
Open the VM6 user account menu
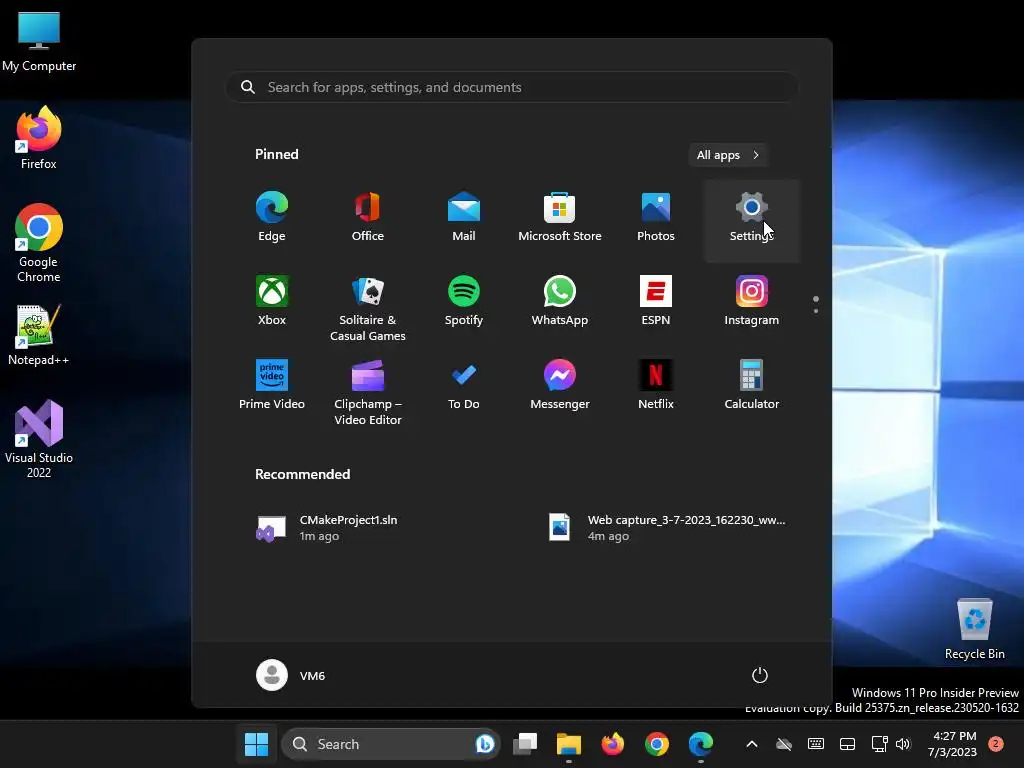coord(291,675)
